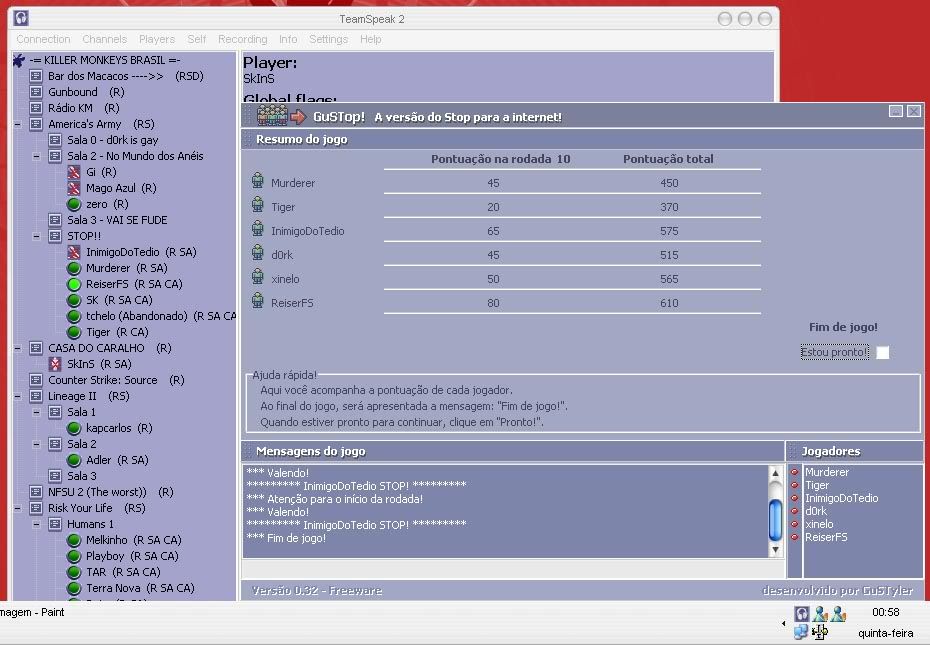Collapse Sala 1 under Lineage II
This screenshot has width=930, height=645.
click(36, 412)
